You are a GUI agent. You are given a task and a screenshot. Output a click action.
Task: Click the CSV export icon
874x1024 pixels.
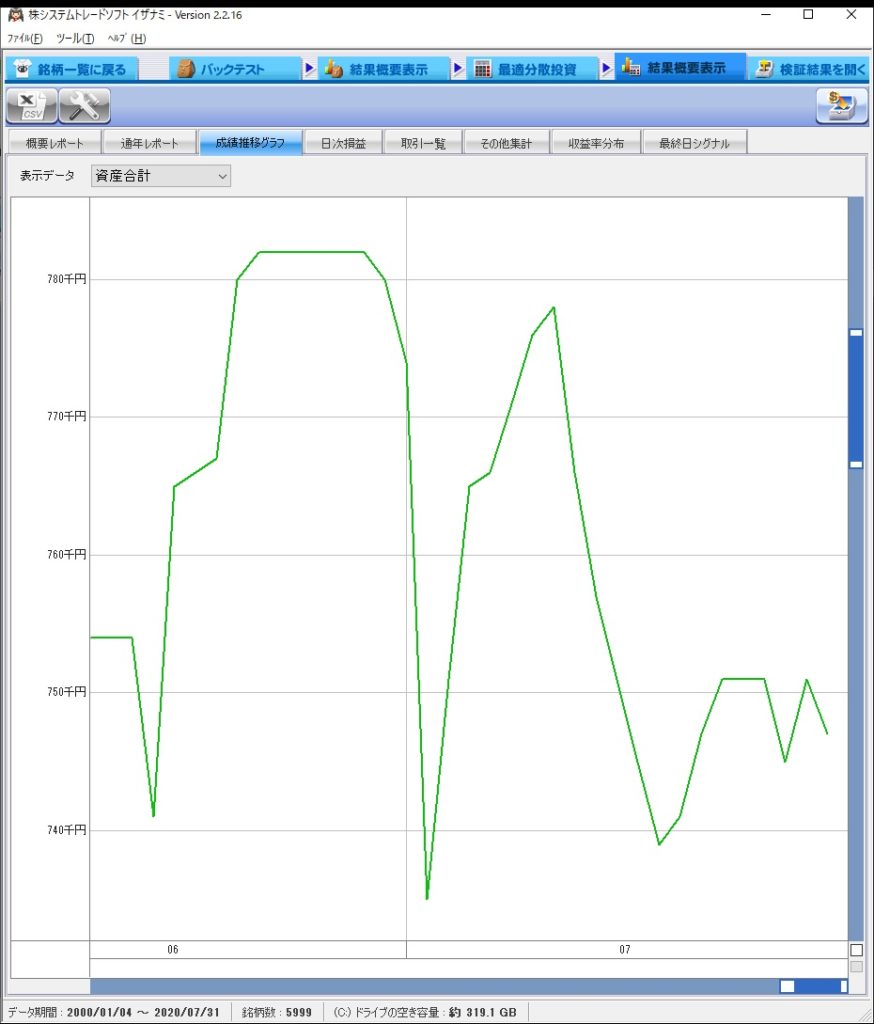point(31,105)
